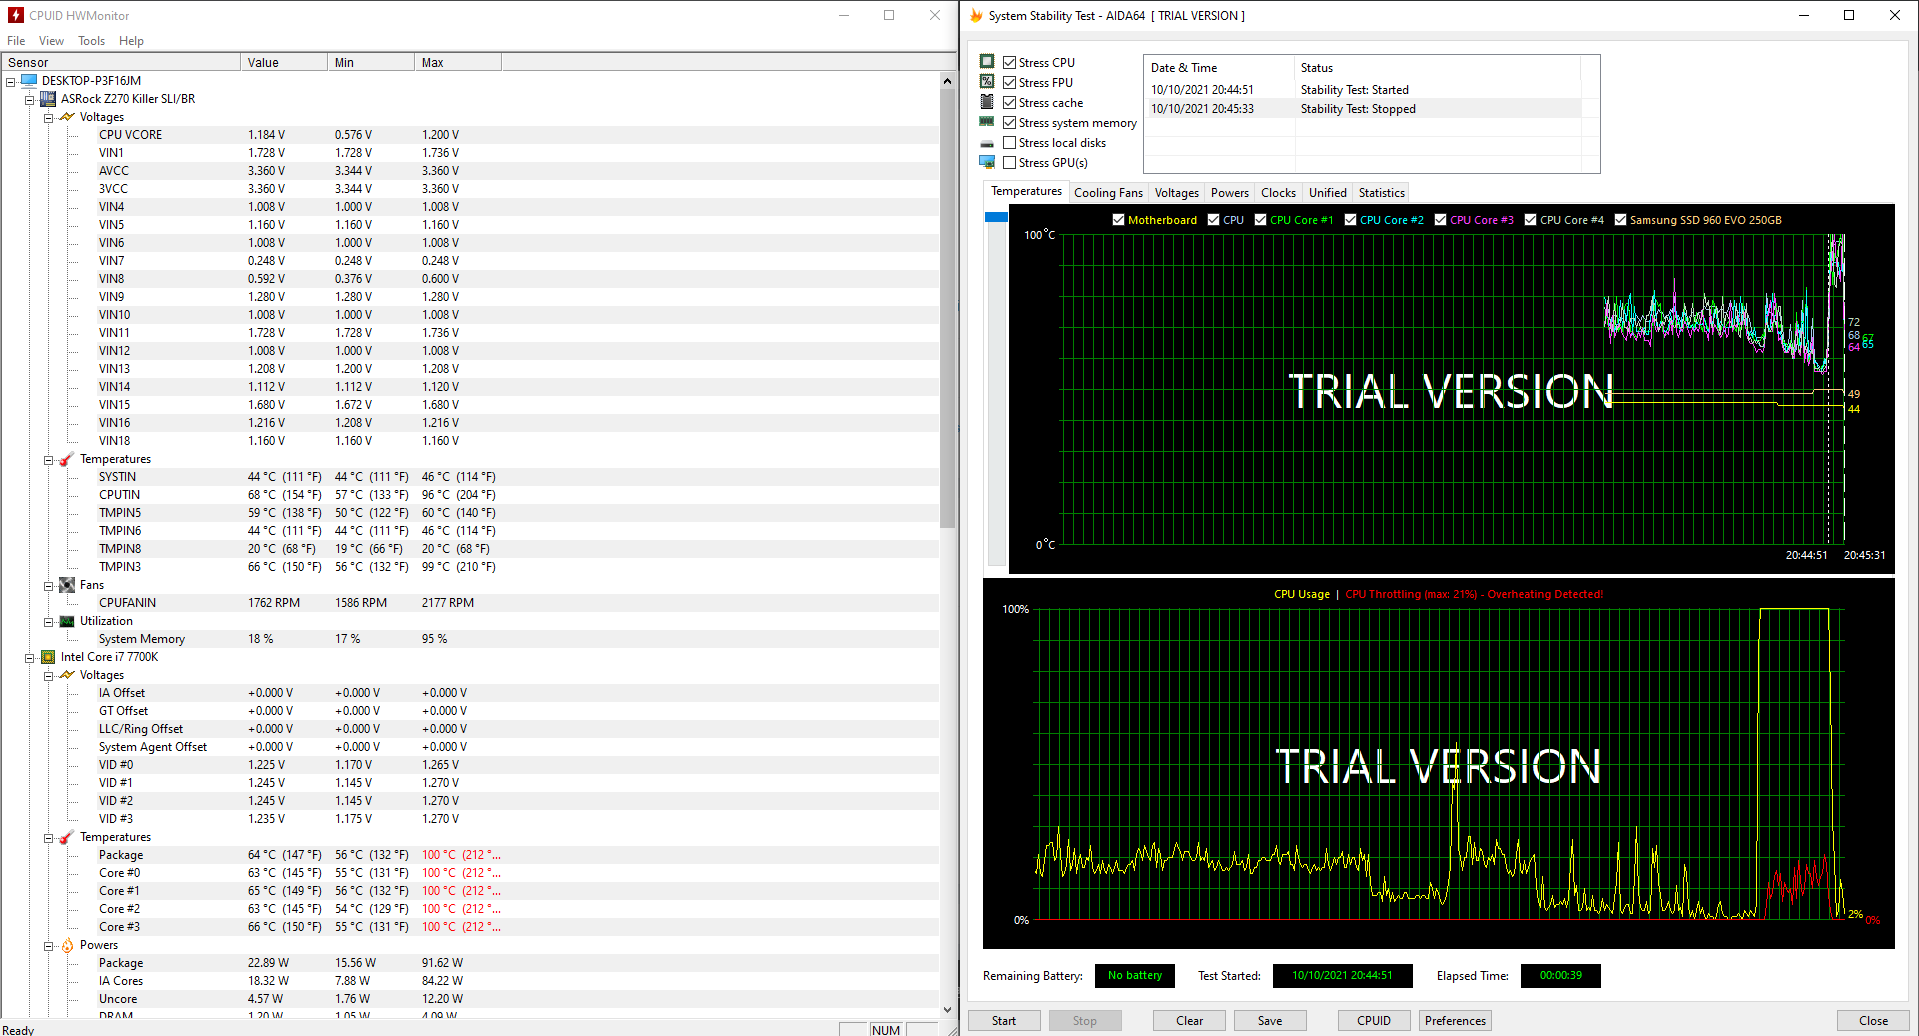Click the Stress local disks drive icon
This screenshot has width=1919, height=1036.
pos(987,143)
